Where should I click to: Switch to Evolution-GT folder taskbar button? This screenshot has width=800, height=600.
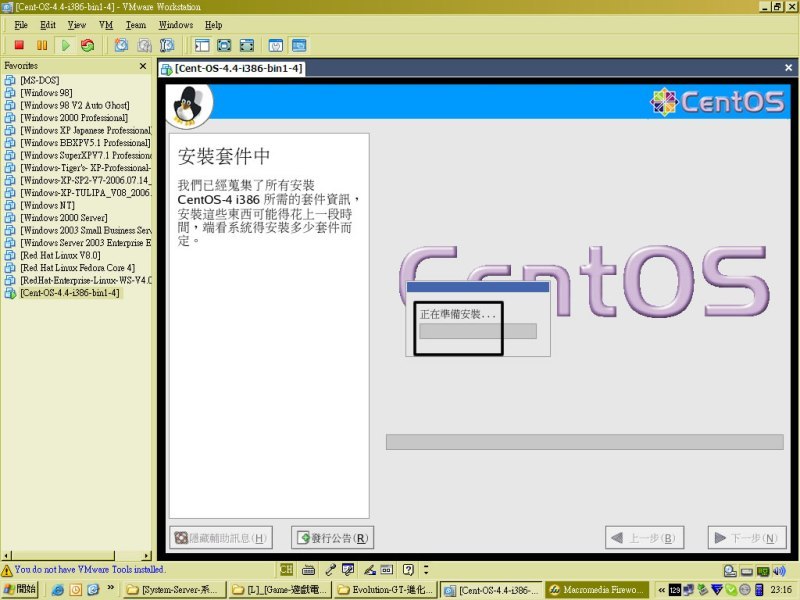point(386,590)
